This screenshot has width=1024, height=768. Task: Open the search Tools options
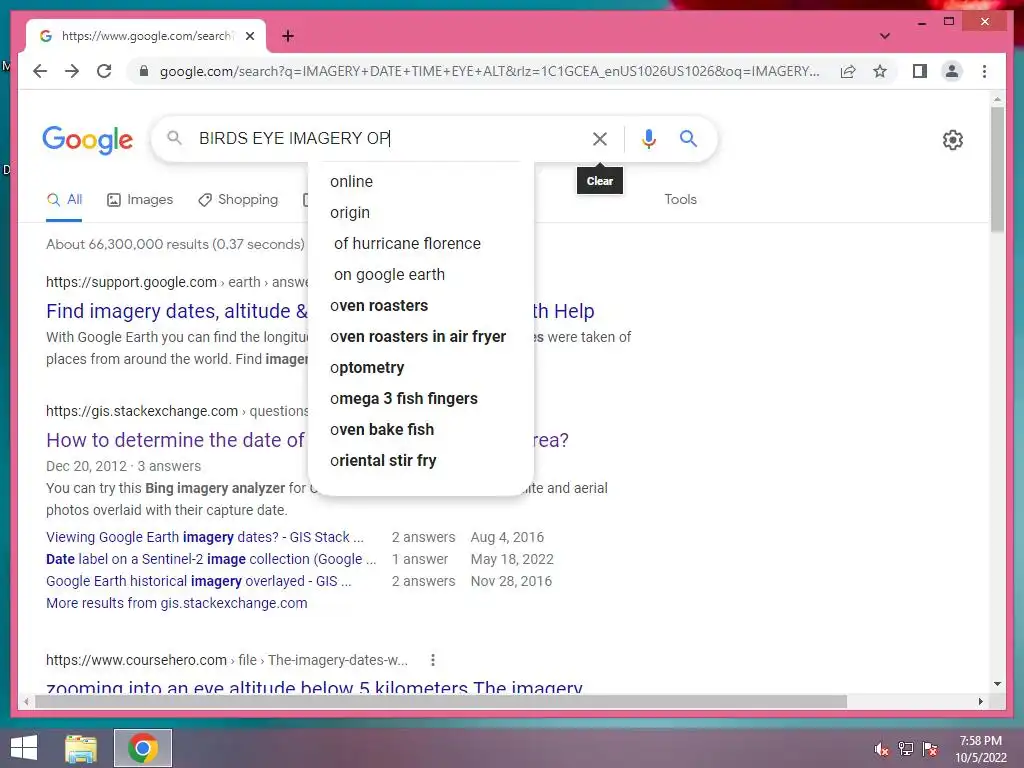[x=680, y=200]
